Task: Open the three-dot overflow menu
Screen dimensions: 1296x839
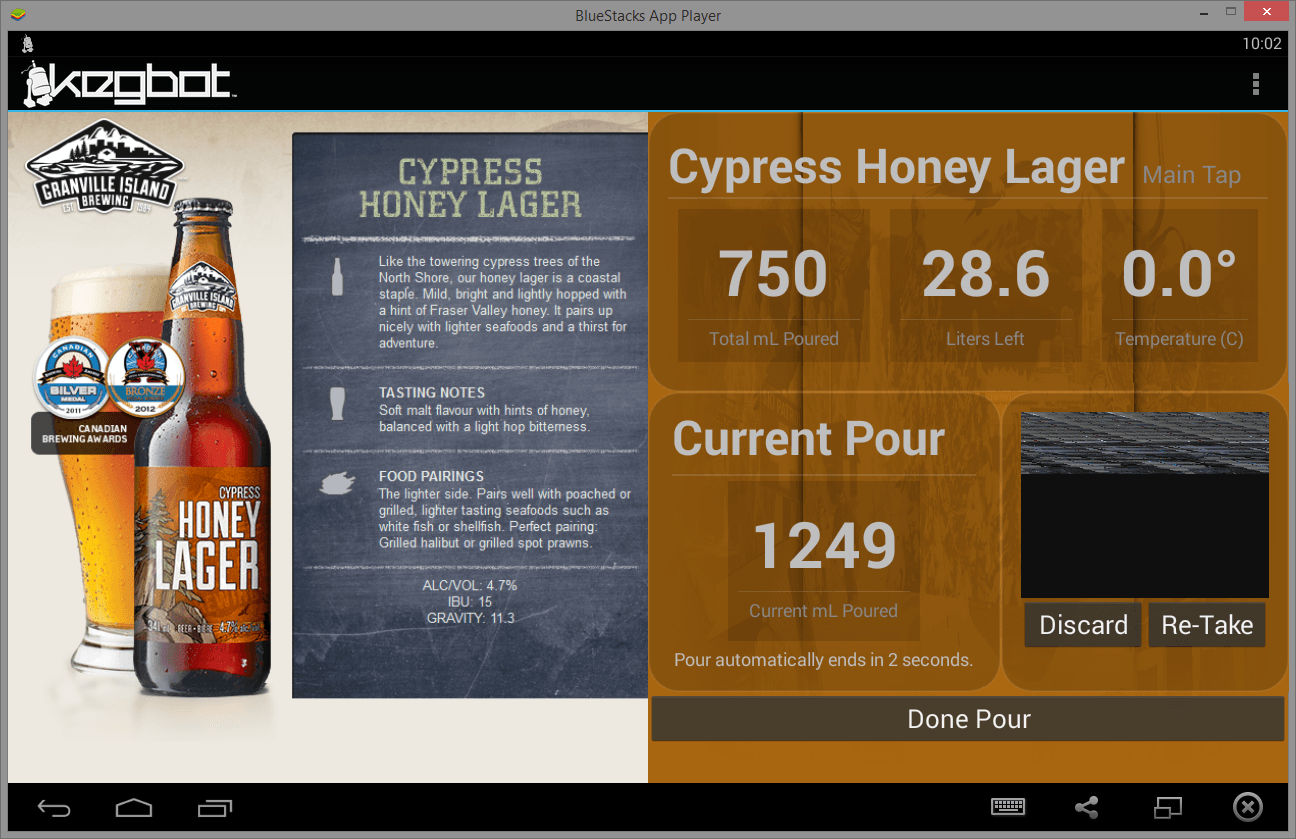Action: (1256, 84)
